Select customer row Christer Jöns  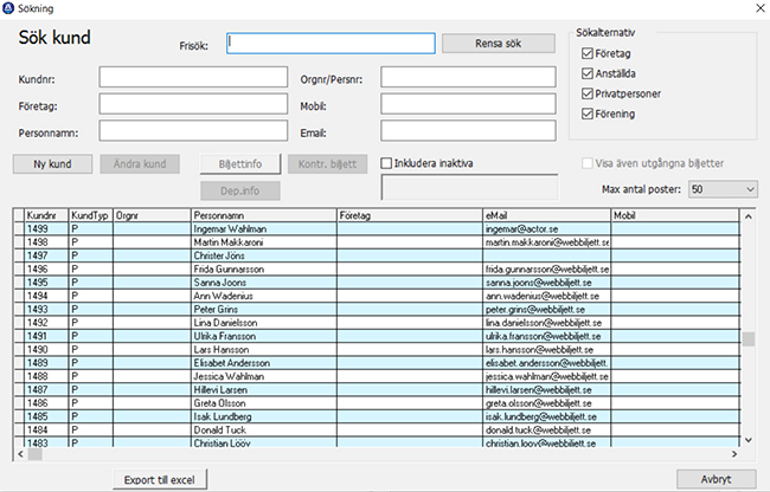(376, 255)
